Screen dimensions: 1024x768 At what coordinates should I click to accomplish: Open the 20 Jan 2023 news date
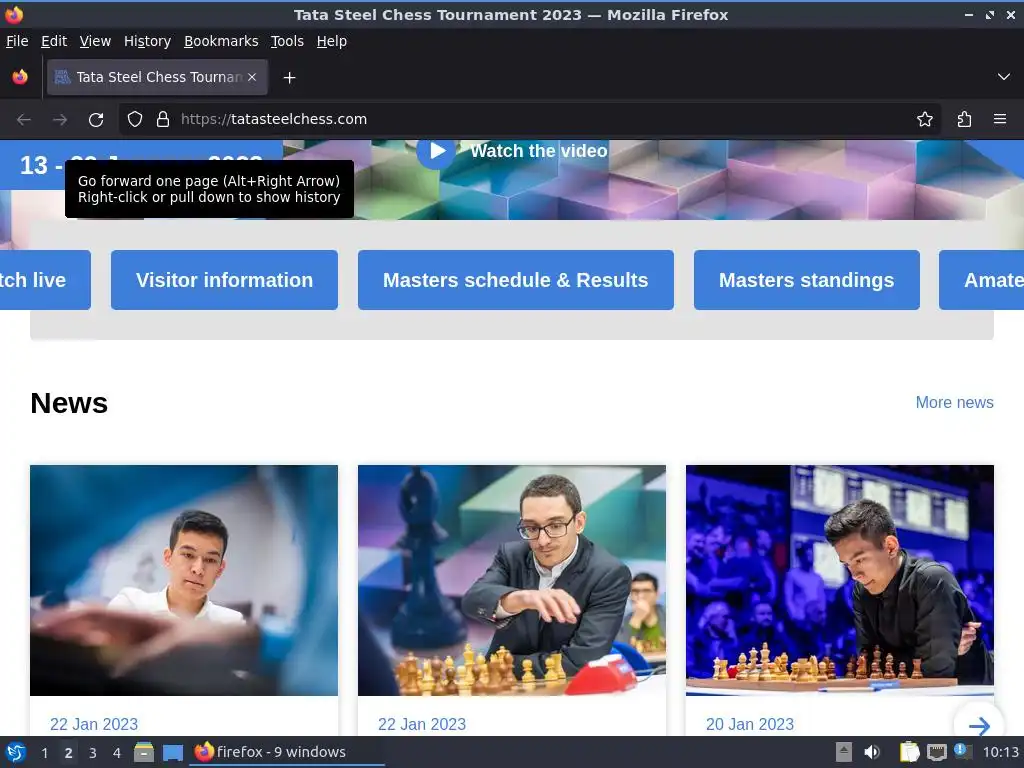tap(750, 724)
